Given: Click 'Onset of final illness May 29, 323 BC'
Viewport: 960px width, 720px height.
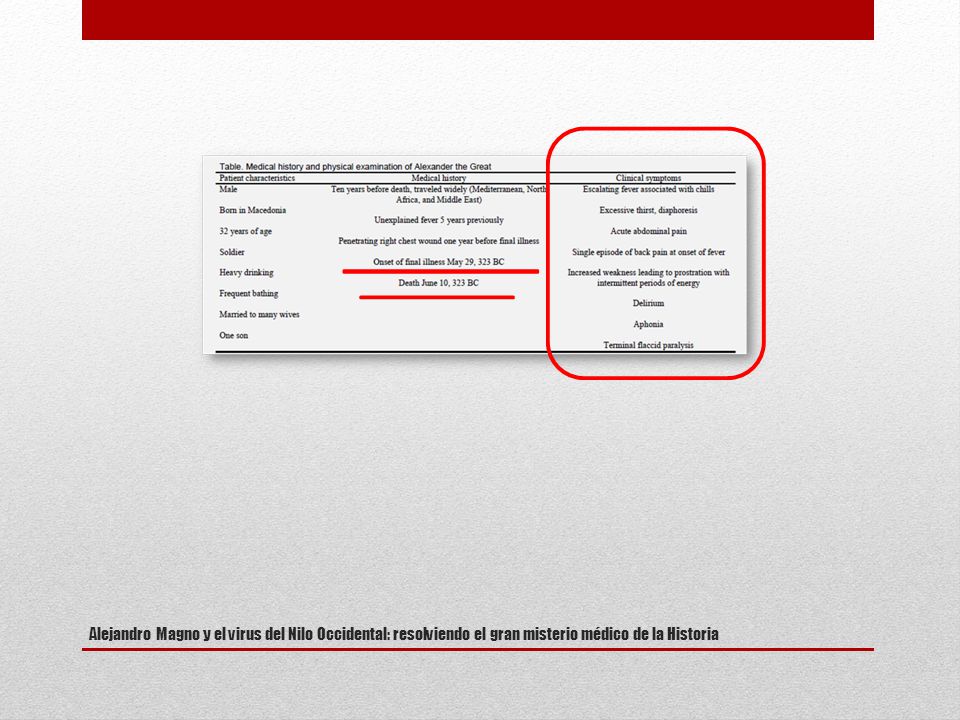Looking at the screenshot, I should [x=439, y=262].
